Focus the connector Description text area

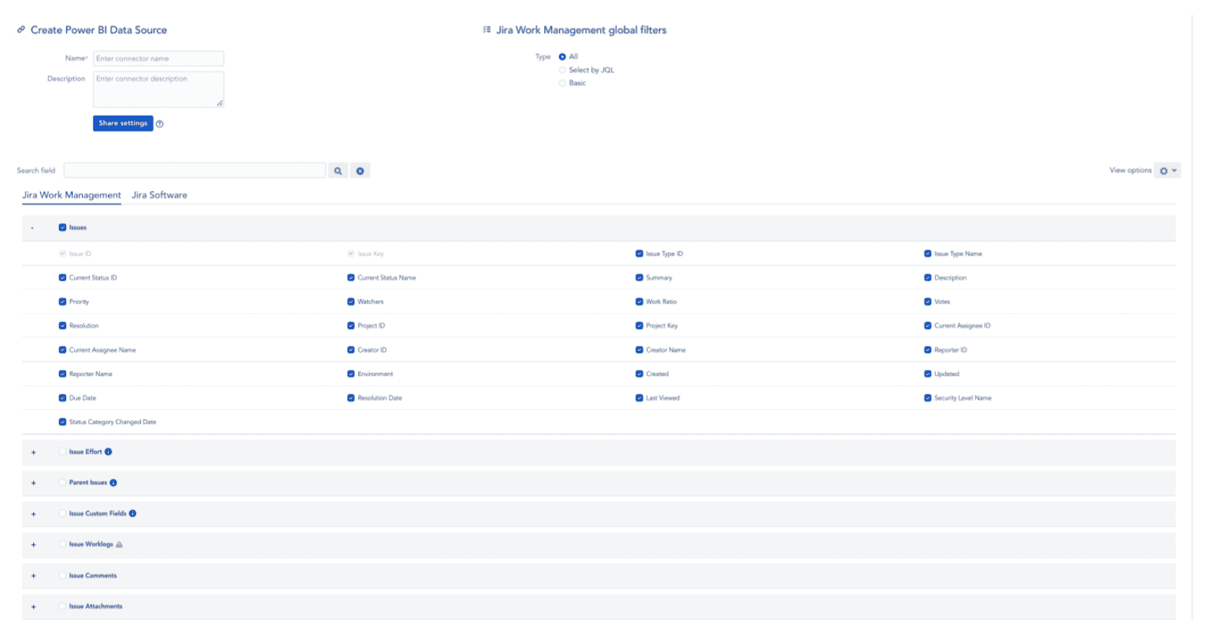tap(158, 89)
